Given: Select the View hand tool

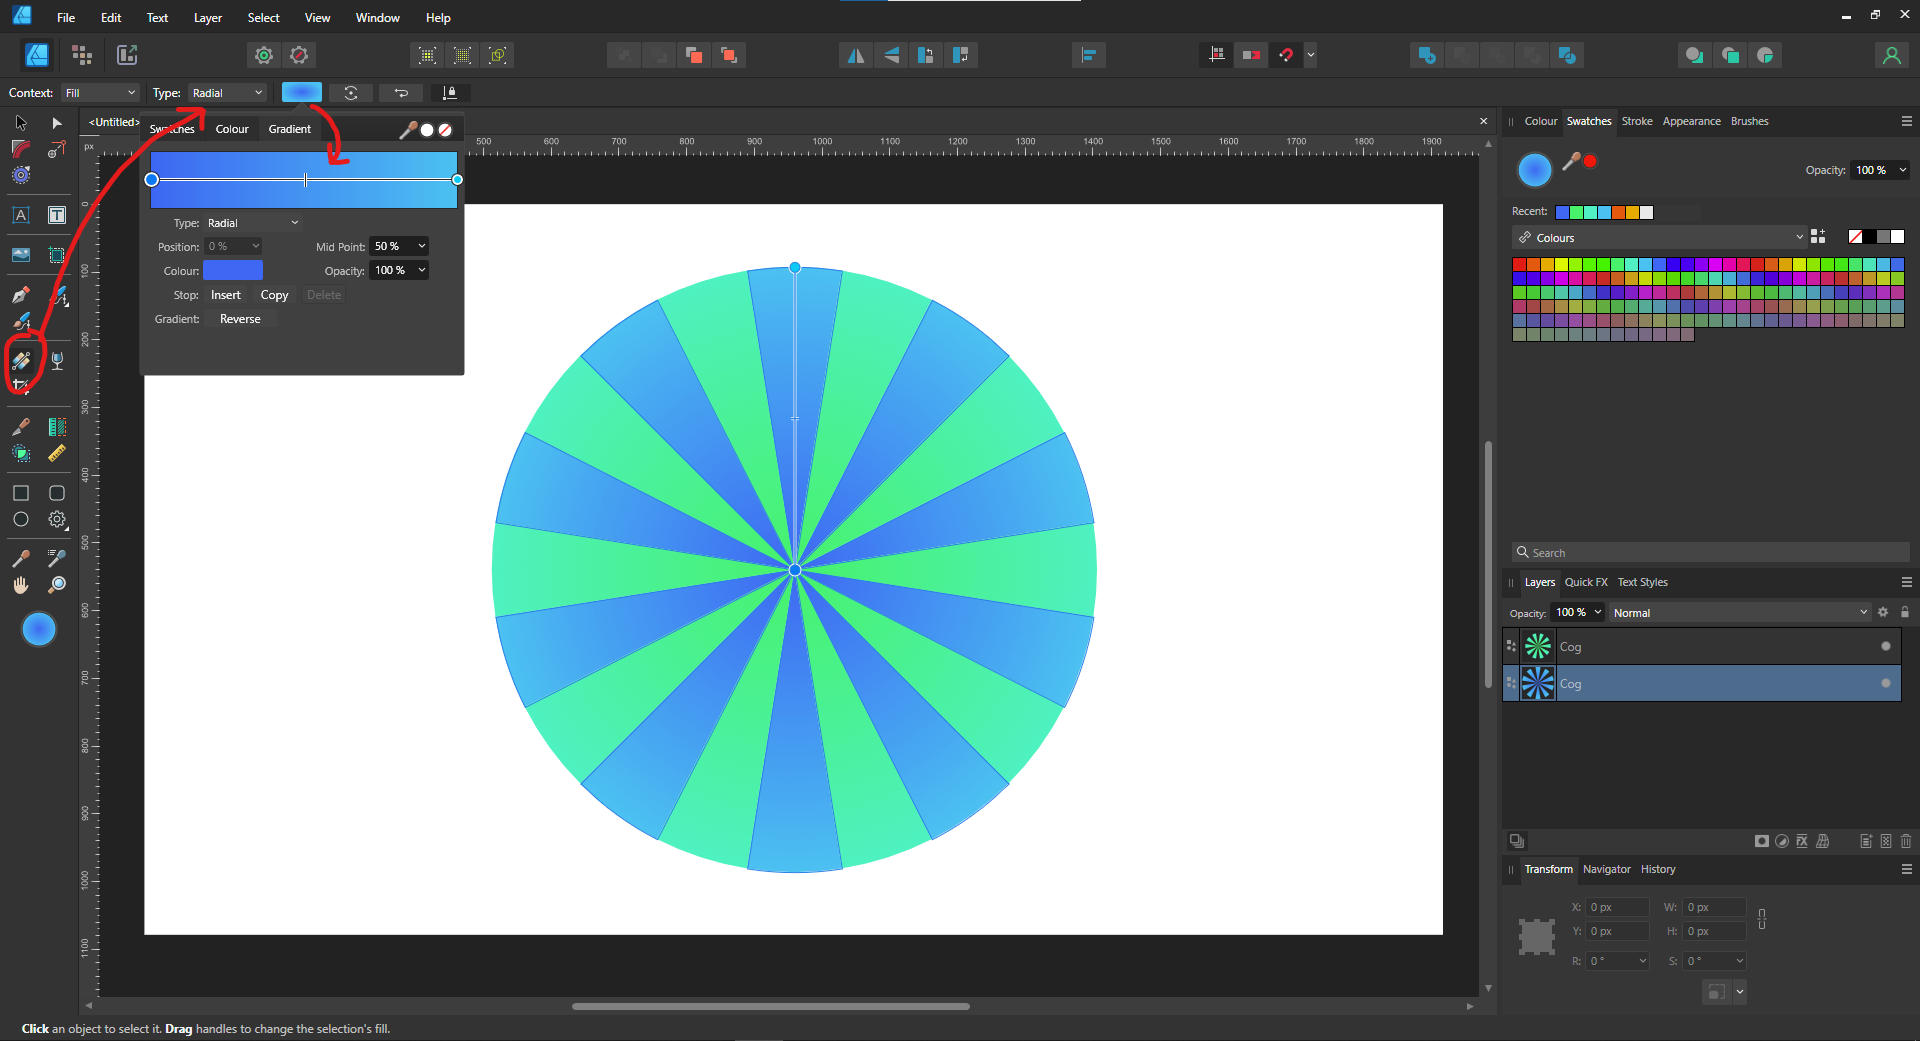Looking at the screenshot, I should click(21, 585).
